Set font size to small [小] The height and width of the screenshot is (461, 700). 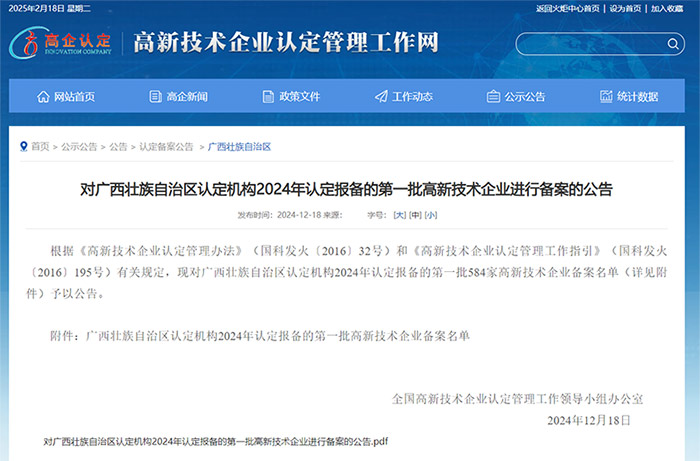(431, 215)
